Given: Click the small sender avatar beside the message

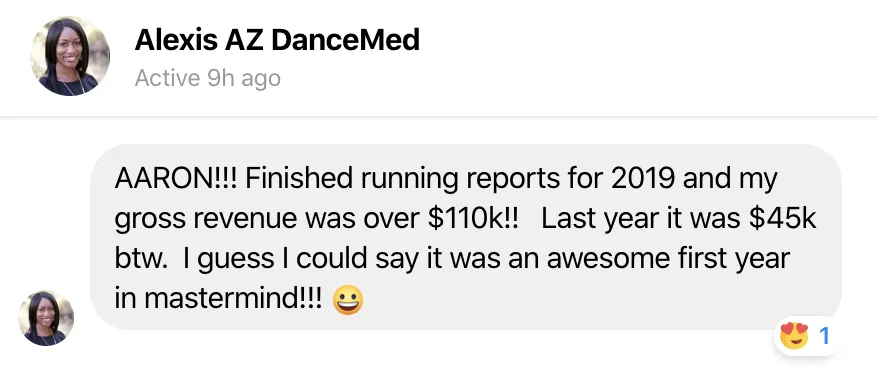Looking at the screenshot, I should [46, 318].
